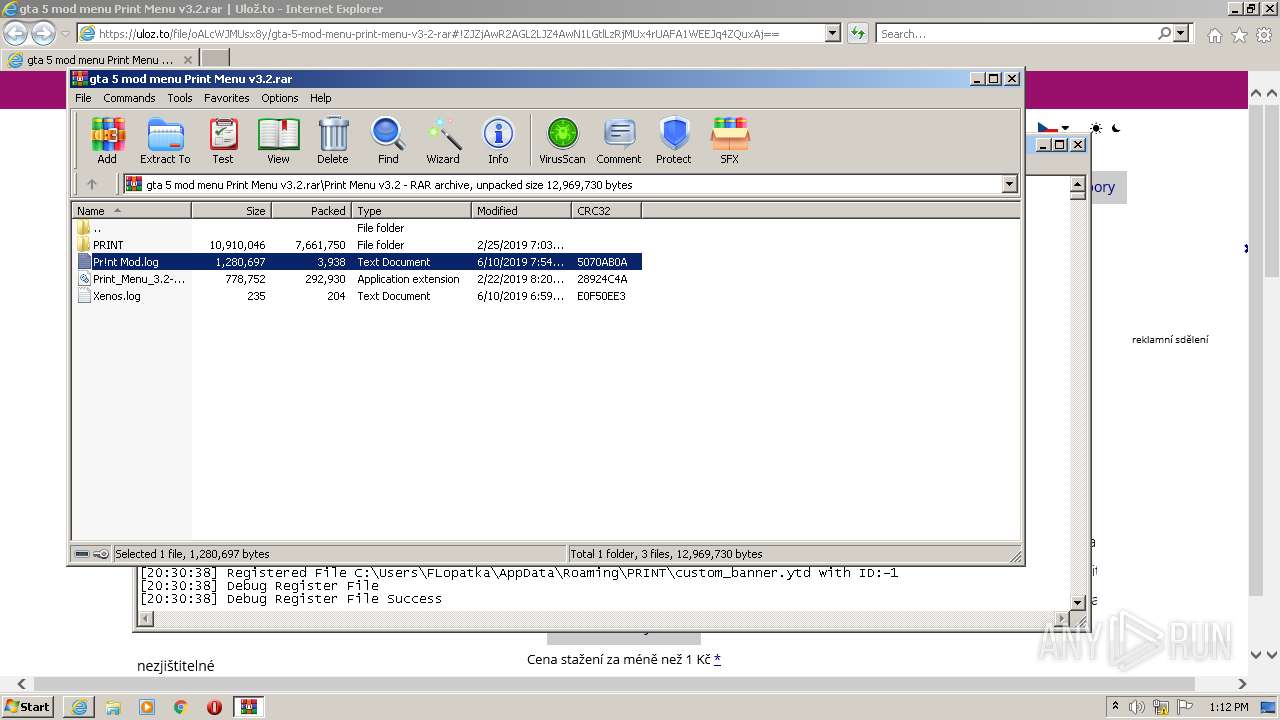
Task: Open the Options menu
Action: [x=280, y=98]
